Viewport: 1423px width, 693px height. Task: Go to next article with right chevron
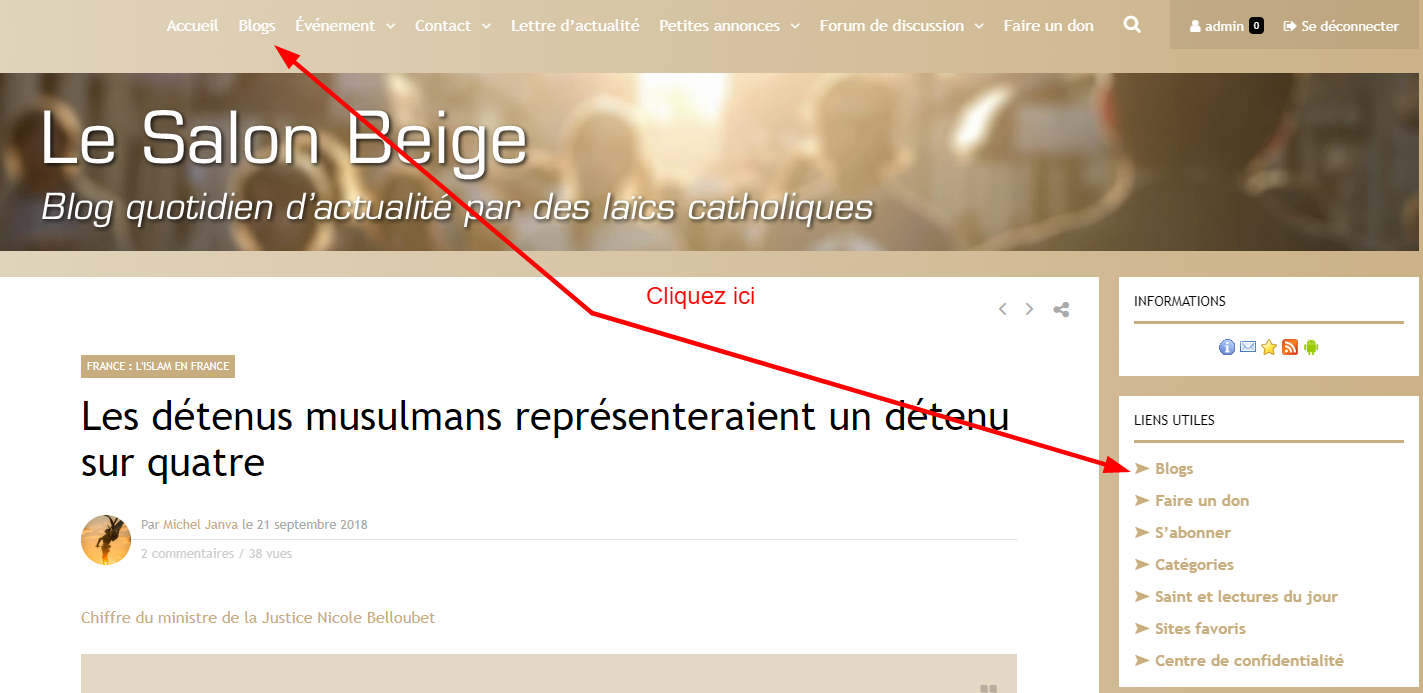click(x=1029, y=309)
